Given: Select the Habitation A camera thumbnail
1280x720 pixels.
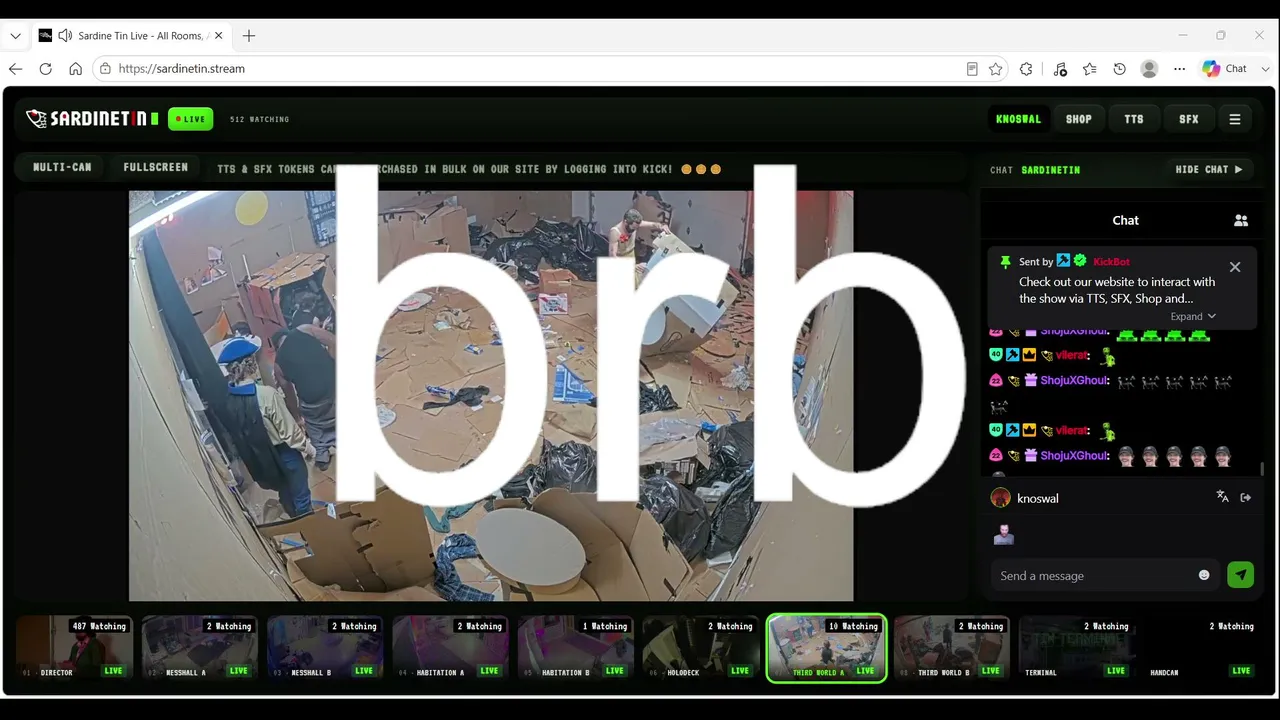Looking at the screenshot, I should (x=451, y=648).
